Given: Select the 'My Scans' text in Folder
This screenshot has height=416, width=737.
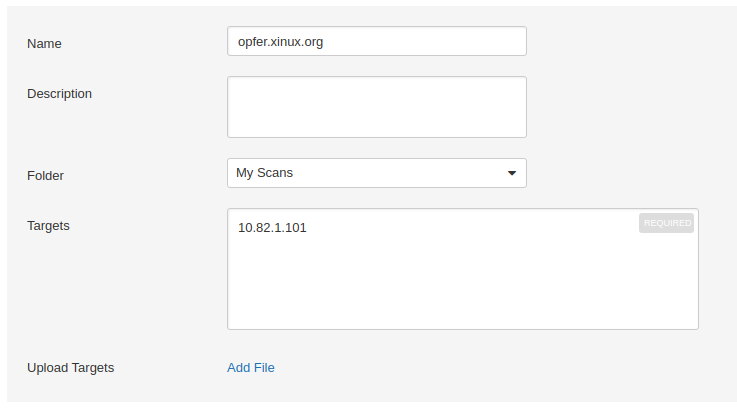Looking at the screenshot, I should (264, 173).
